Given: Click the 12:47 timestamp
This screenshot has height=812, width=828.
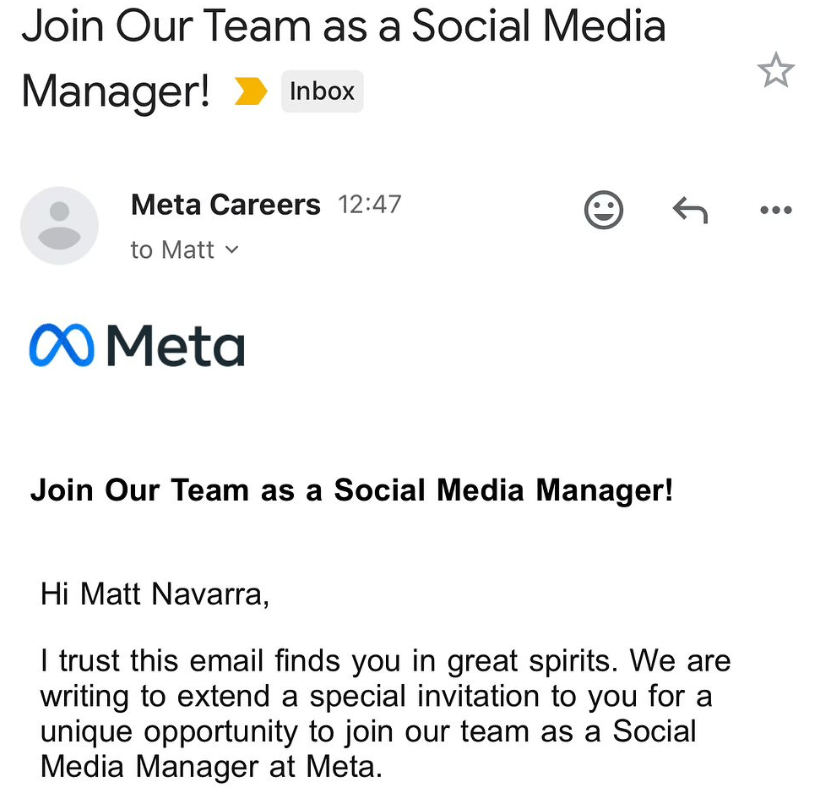Looking at the screenshot, I should 370,205.
